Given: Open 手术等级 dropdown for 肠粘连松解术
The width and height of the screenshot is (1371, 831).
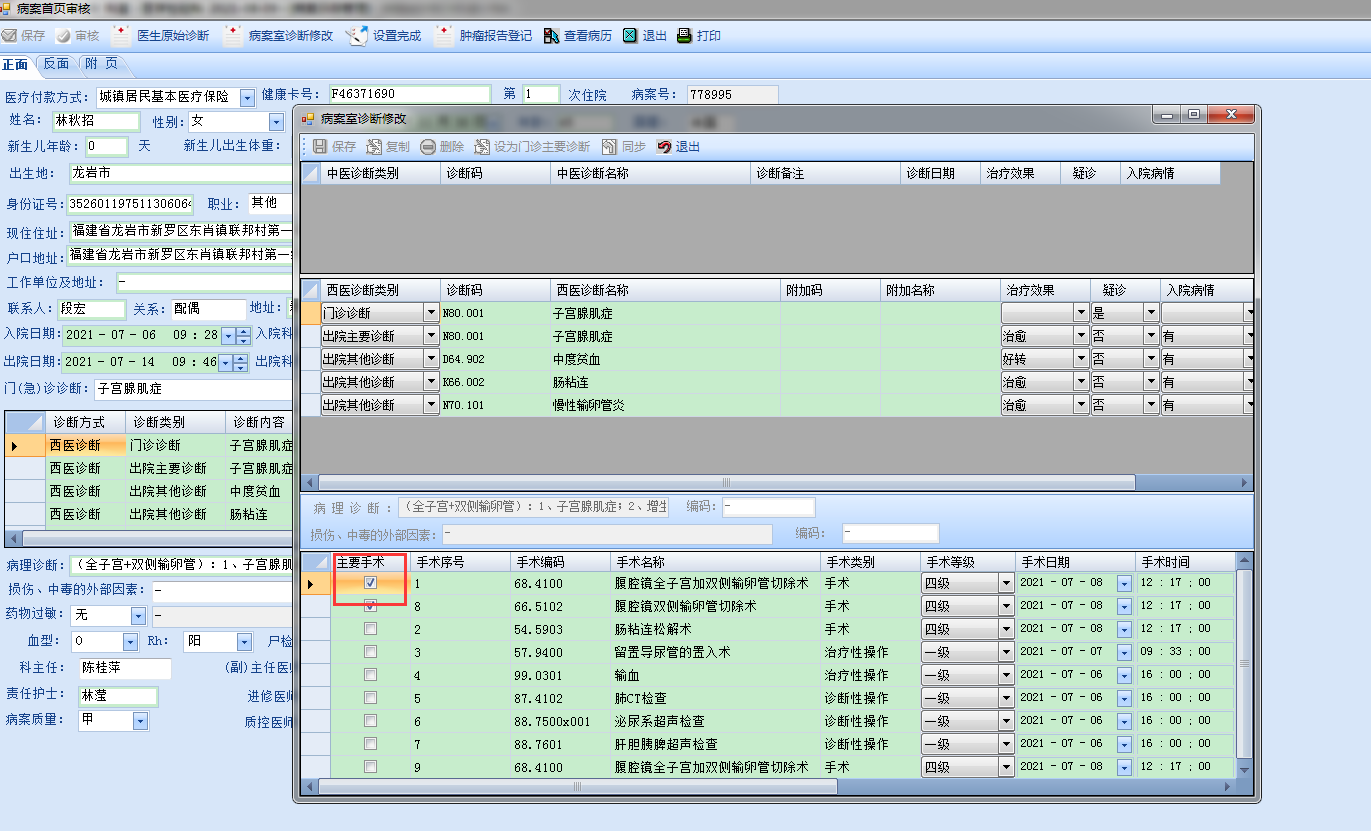Looking at the screenshot, I should click(1006, 629).
